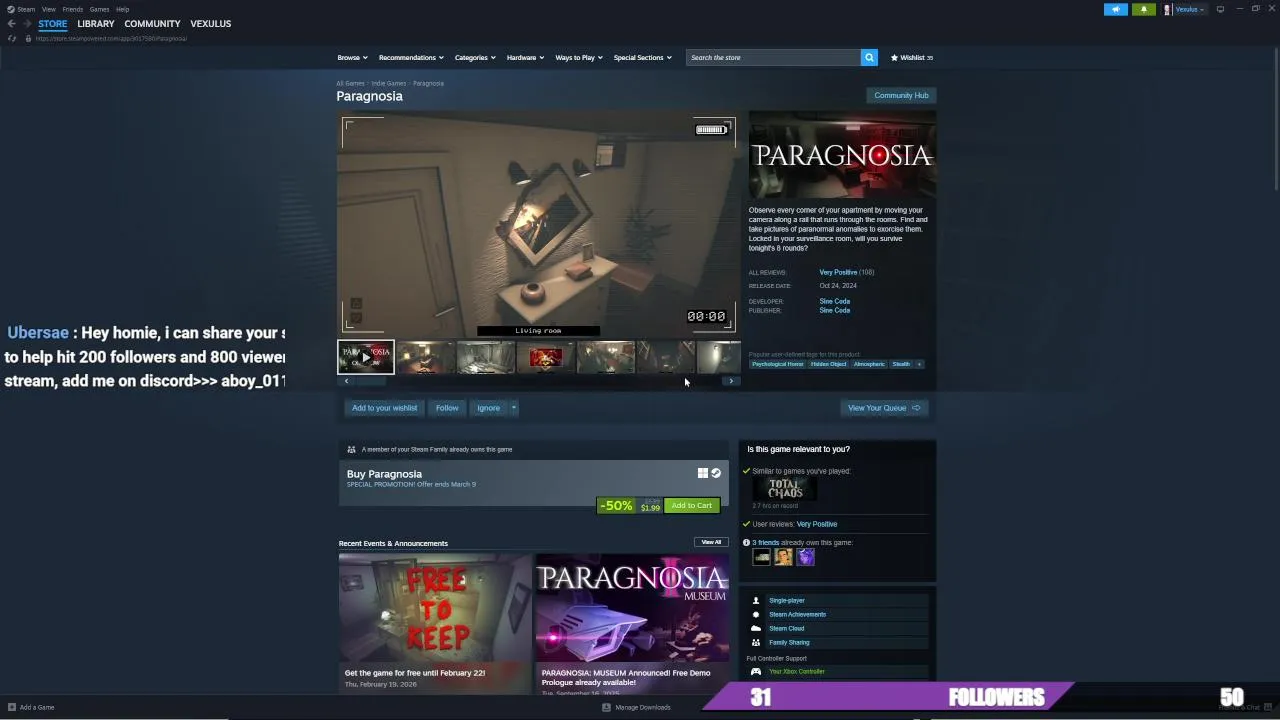Switch to the LIBRARY tab

point(96,23)
